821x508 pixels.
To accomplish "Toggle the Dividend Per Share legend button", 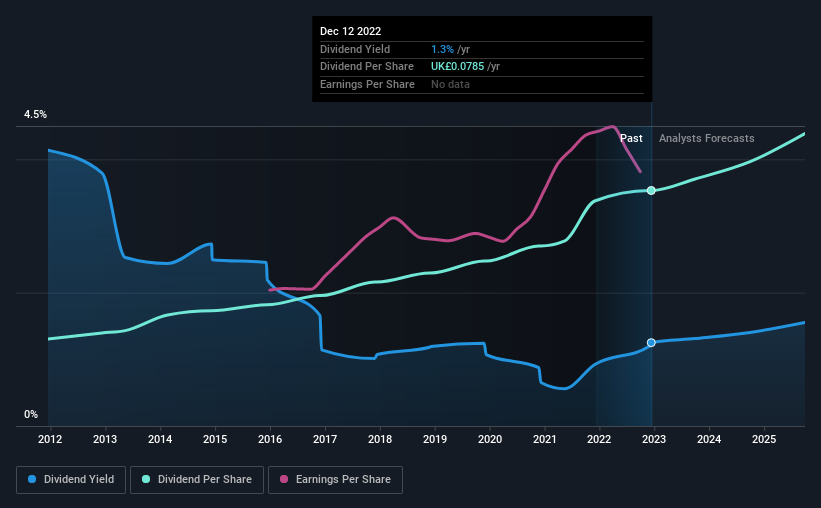I will pos(197,480).
